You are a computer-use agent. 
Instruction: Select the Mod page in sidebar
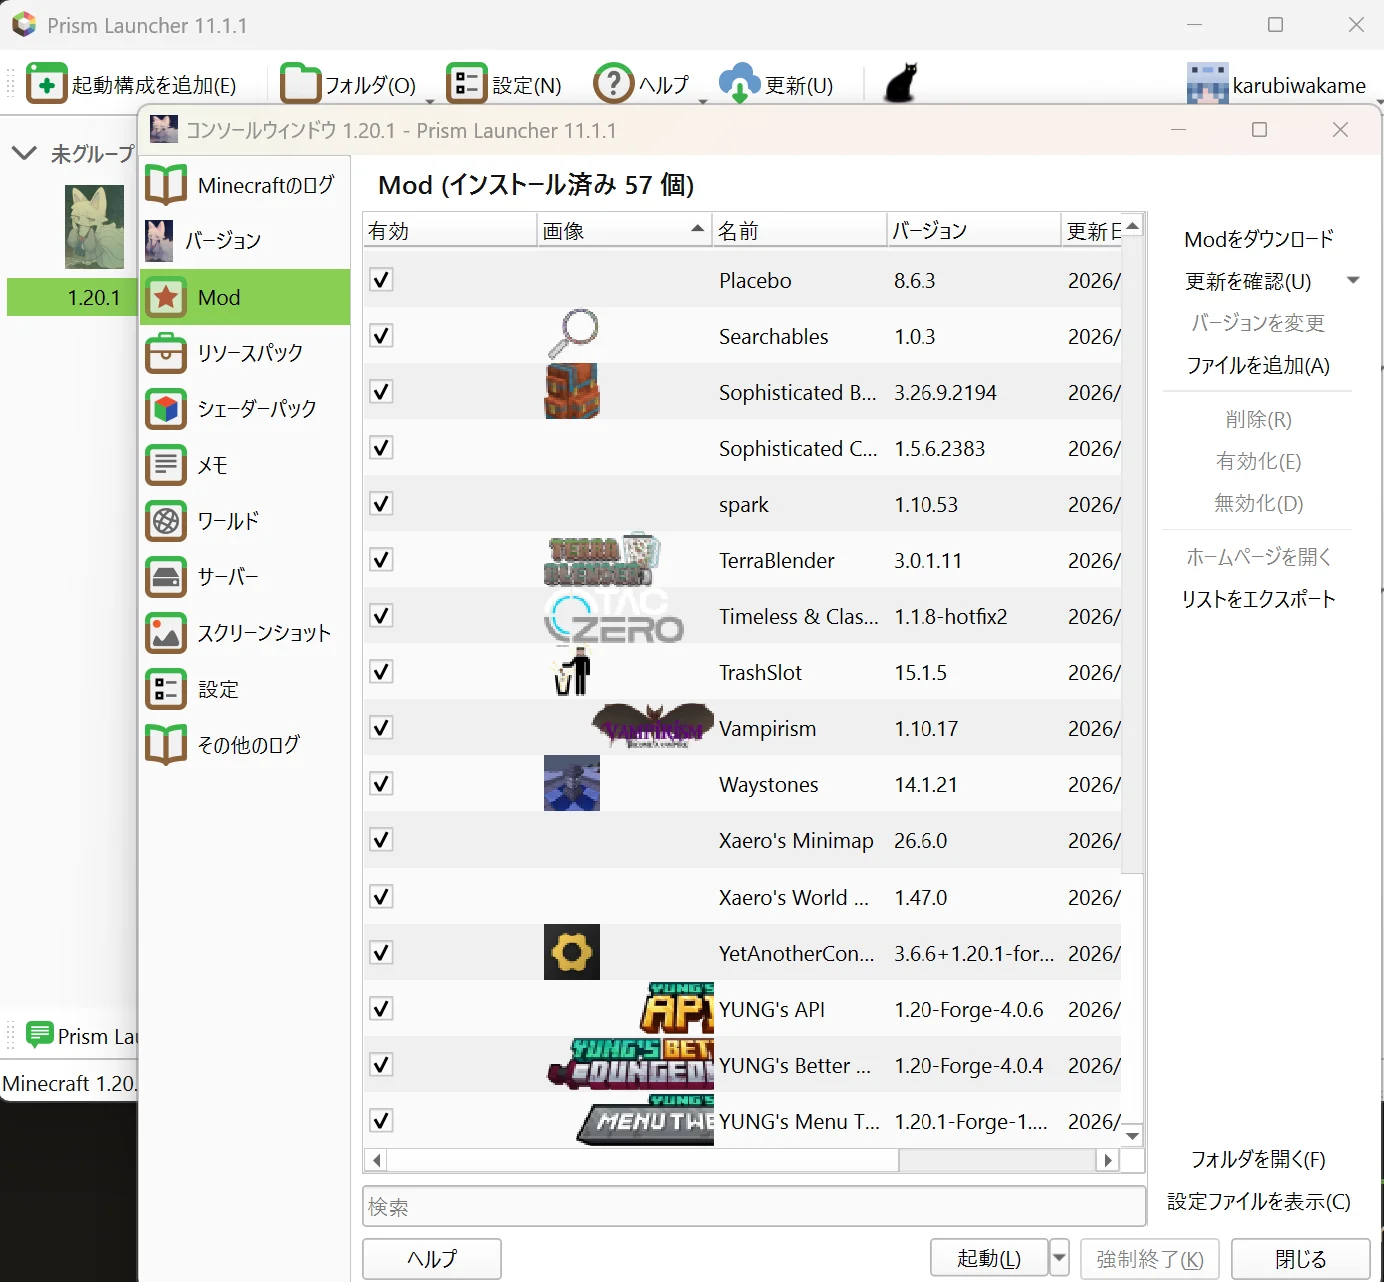pyautogui.click(x=245, y=297)
